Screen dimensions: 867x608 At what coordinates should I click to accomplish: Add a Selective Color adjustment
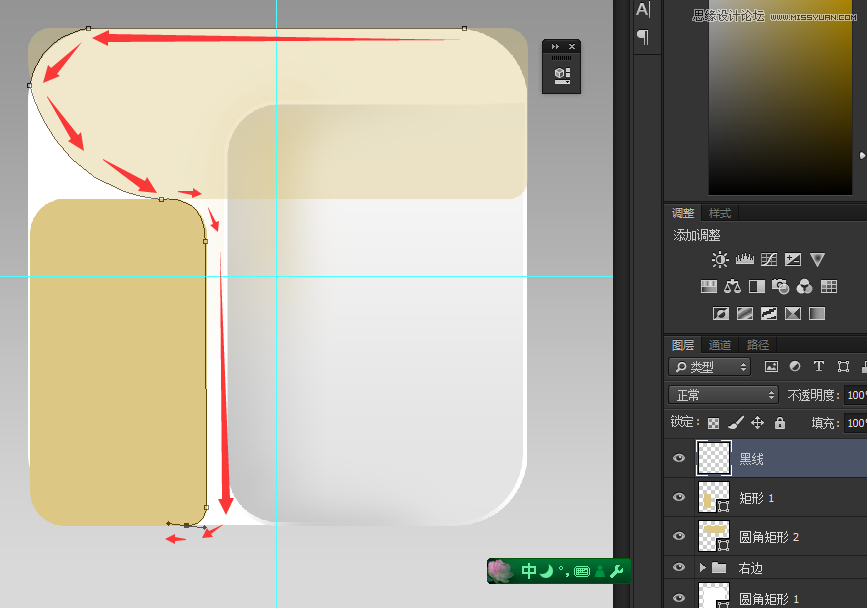tap(793, 313)
